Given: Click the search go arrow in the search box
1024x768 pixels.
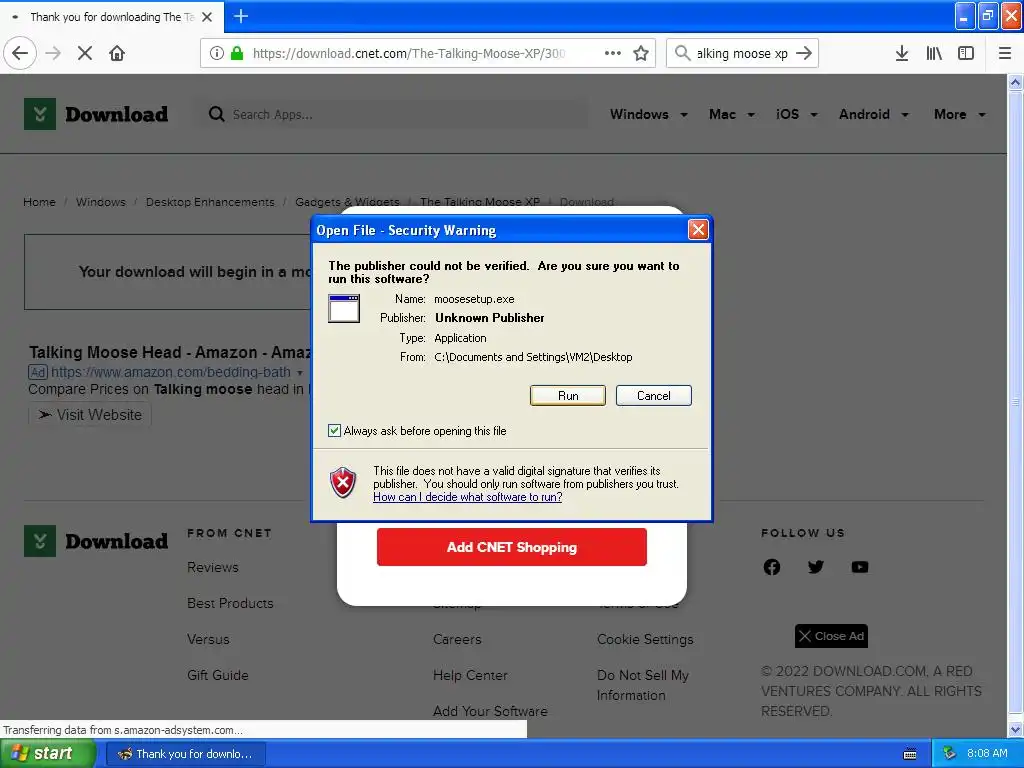Looking at the screenshot, I should pyautogui.click(x=804, y=53).
